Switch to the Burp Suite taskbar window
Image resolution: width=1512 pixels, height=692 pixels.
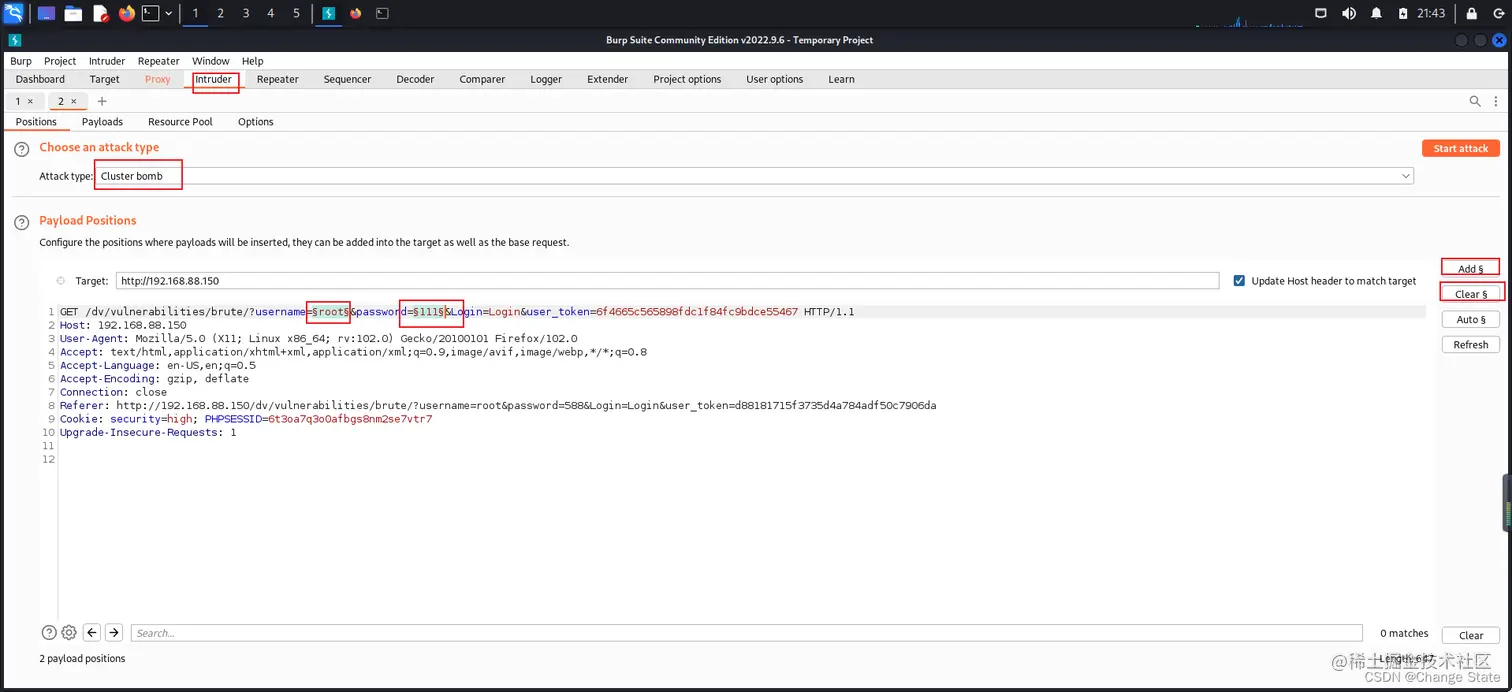point(329,13)
